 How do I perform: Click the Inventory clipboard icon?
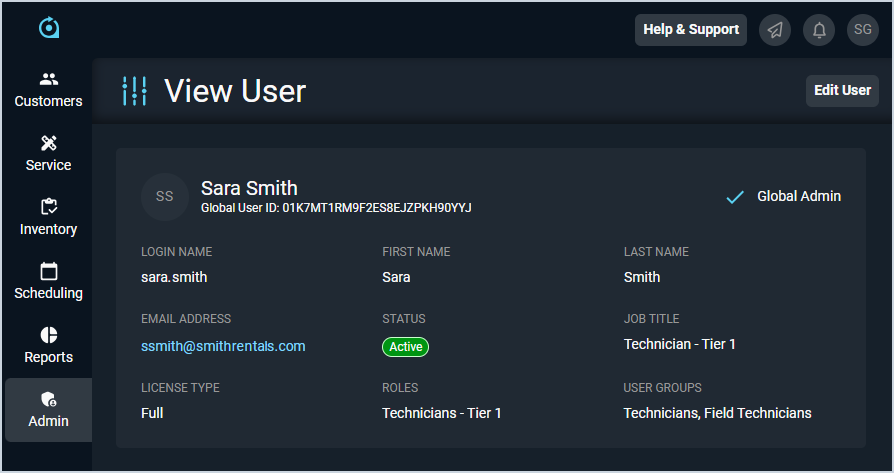tap(48, 207)
